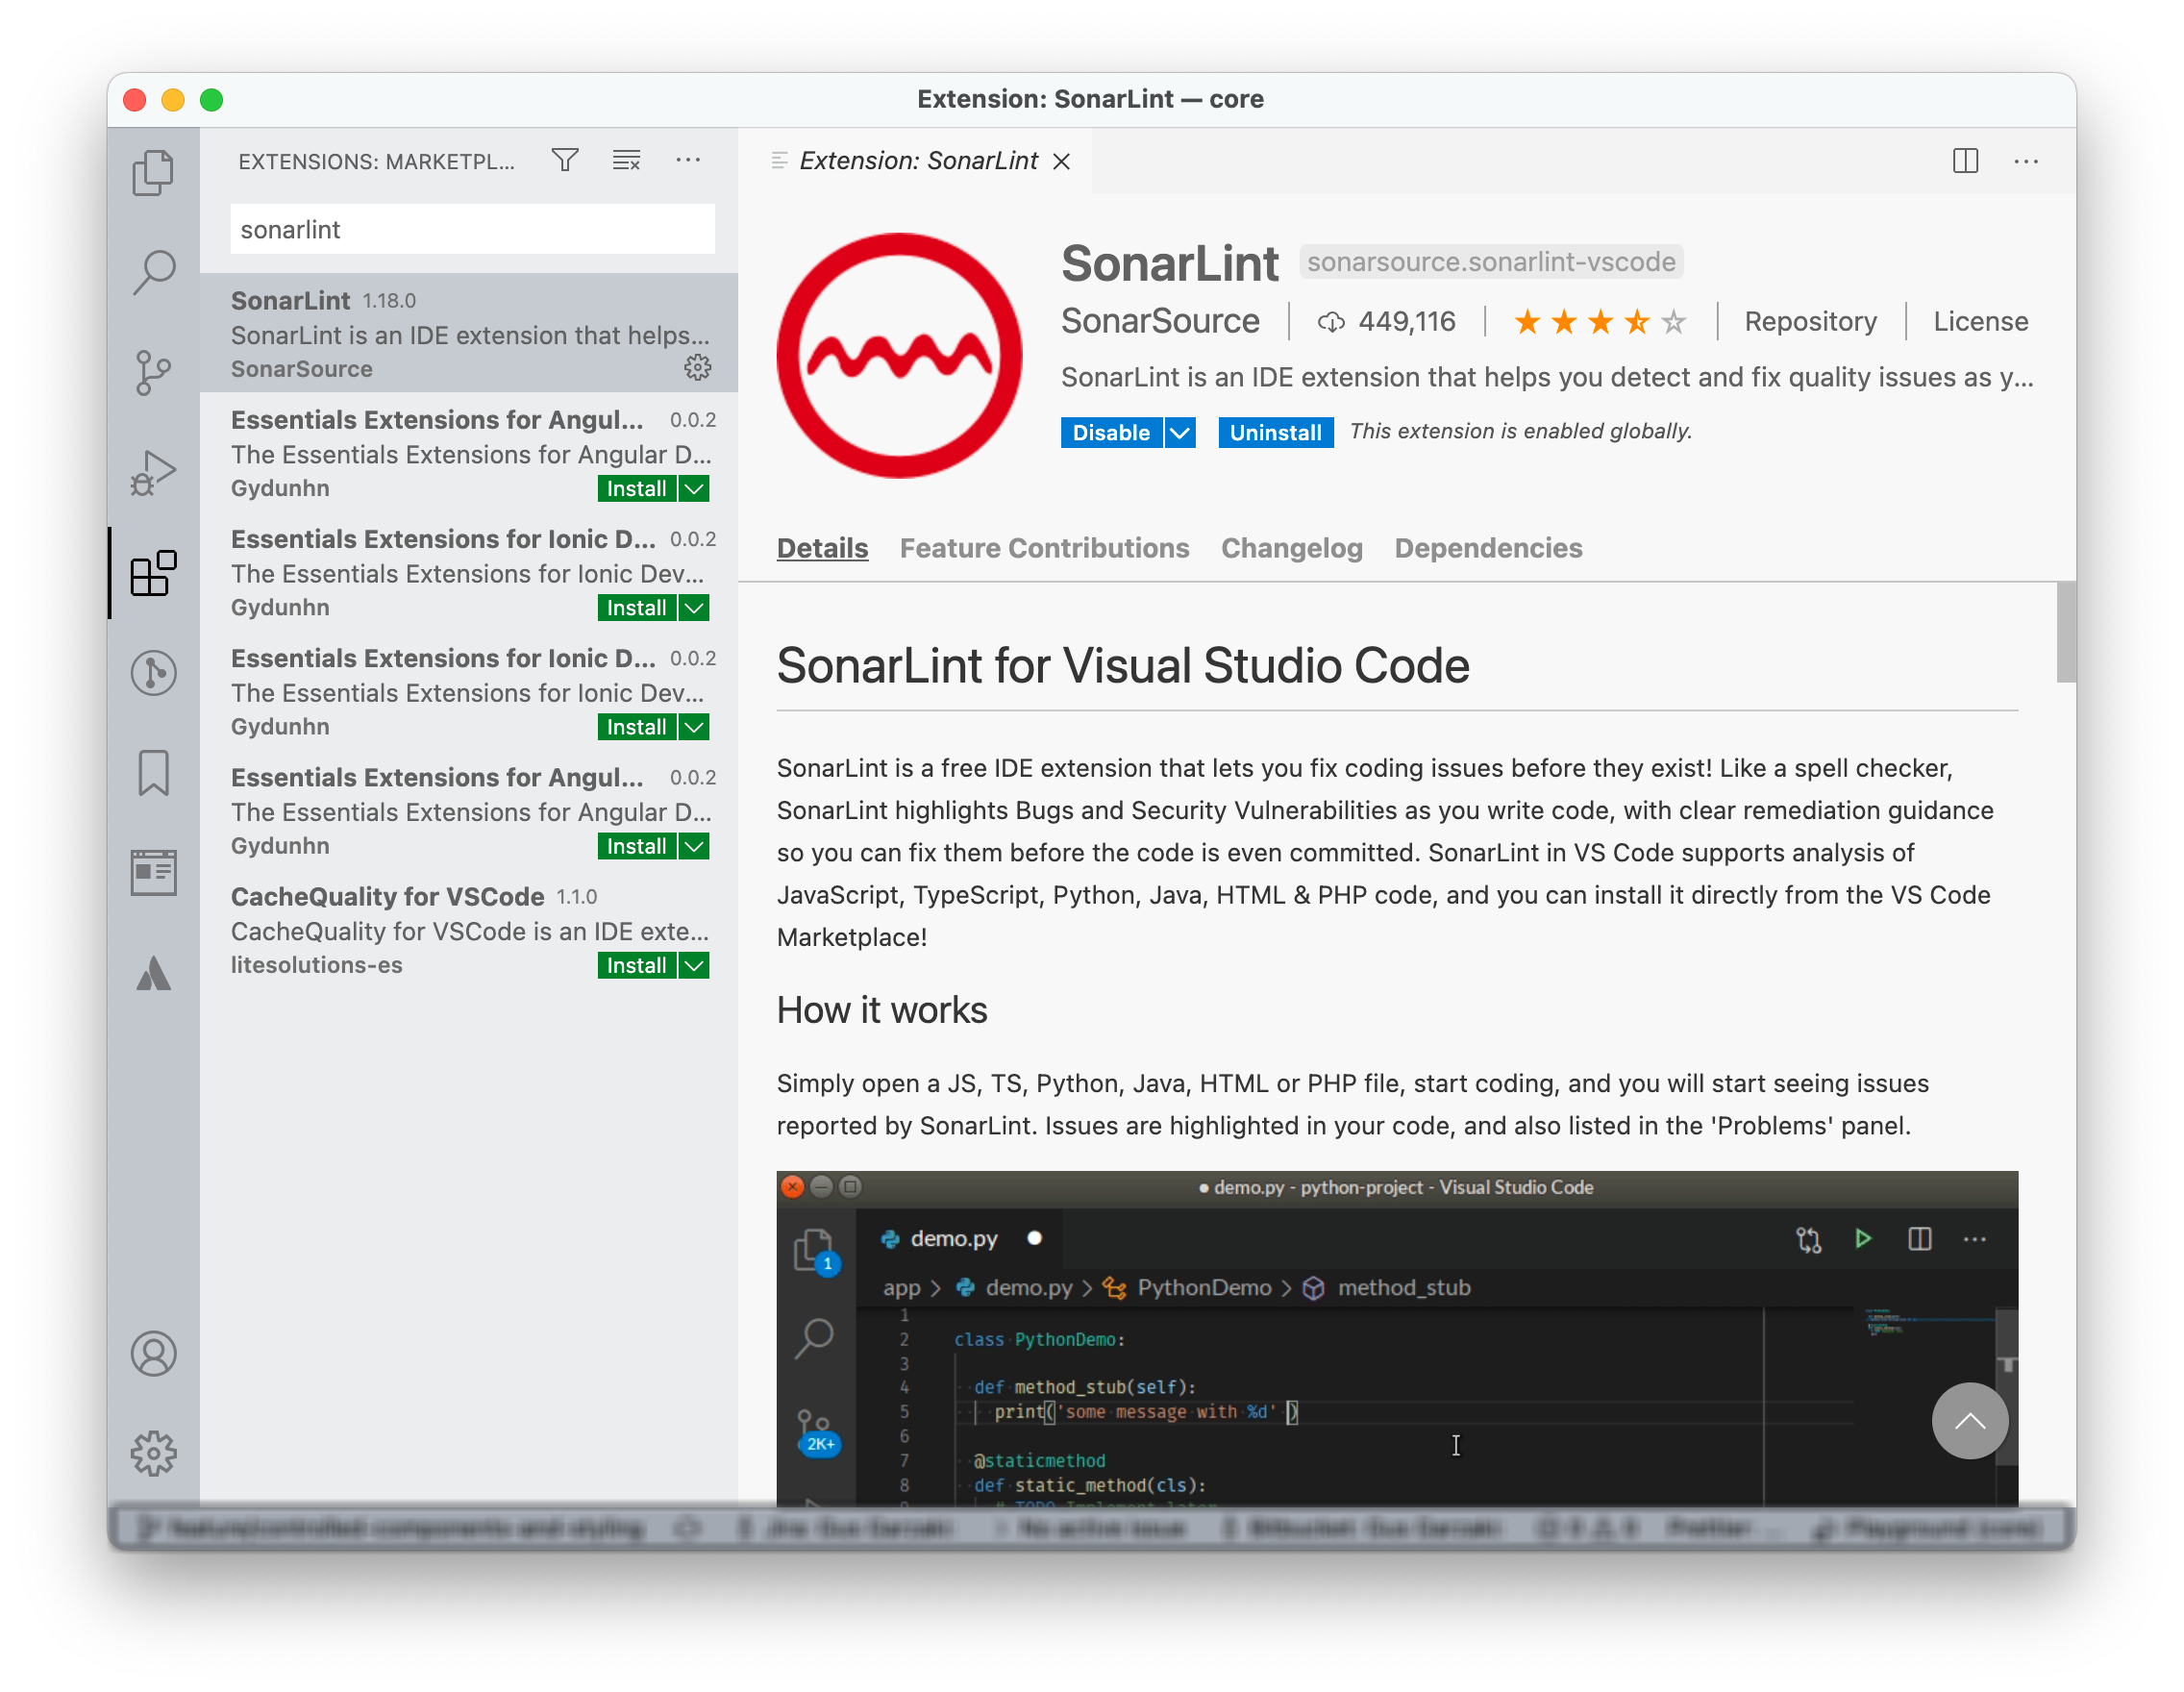Install CacheQuality for VSCode

pyautogui.click(x=637, y=965)
